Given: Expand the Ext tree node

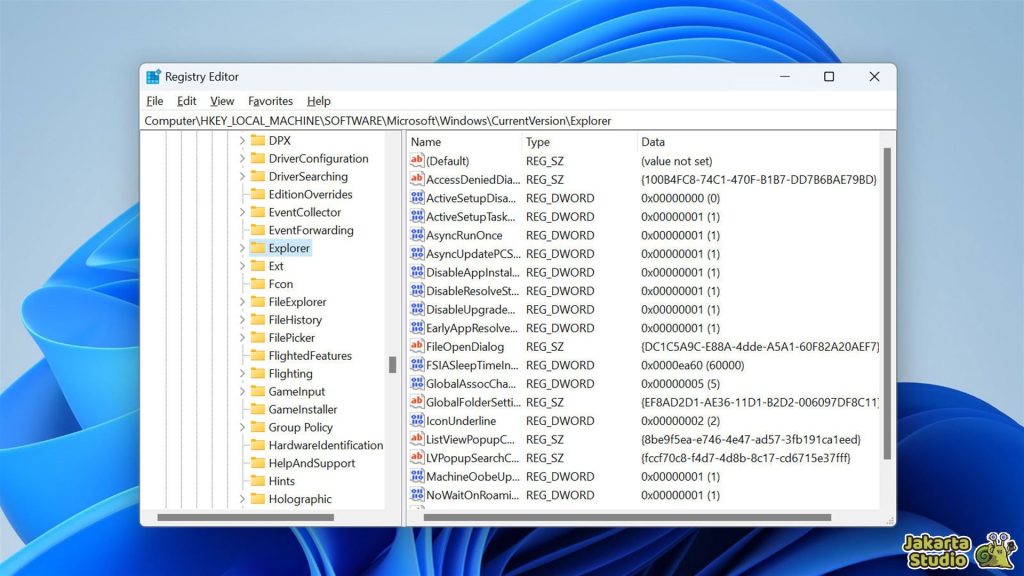Looking at the screenshot, I should [240, 266].
